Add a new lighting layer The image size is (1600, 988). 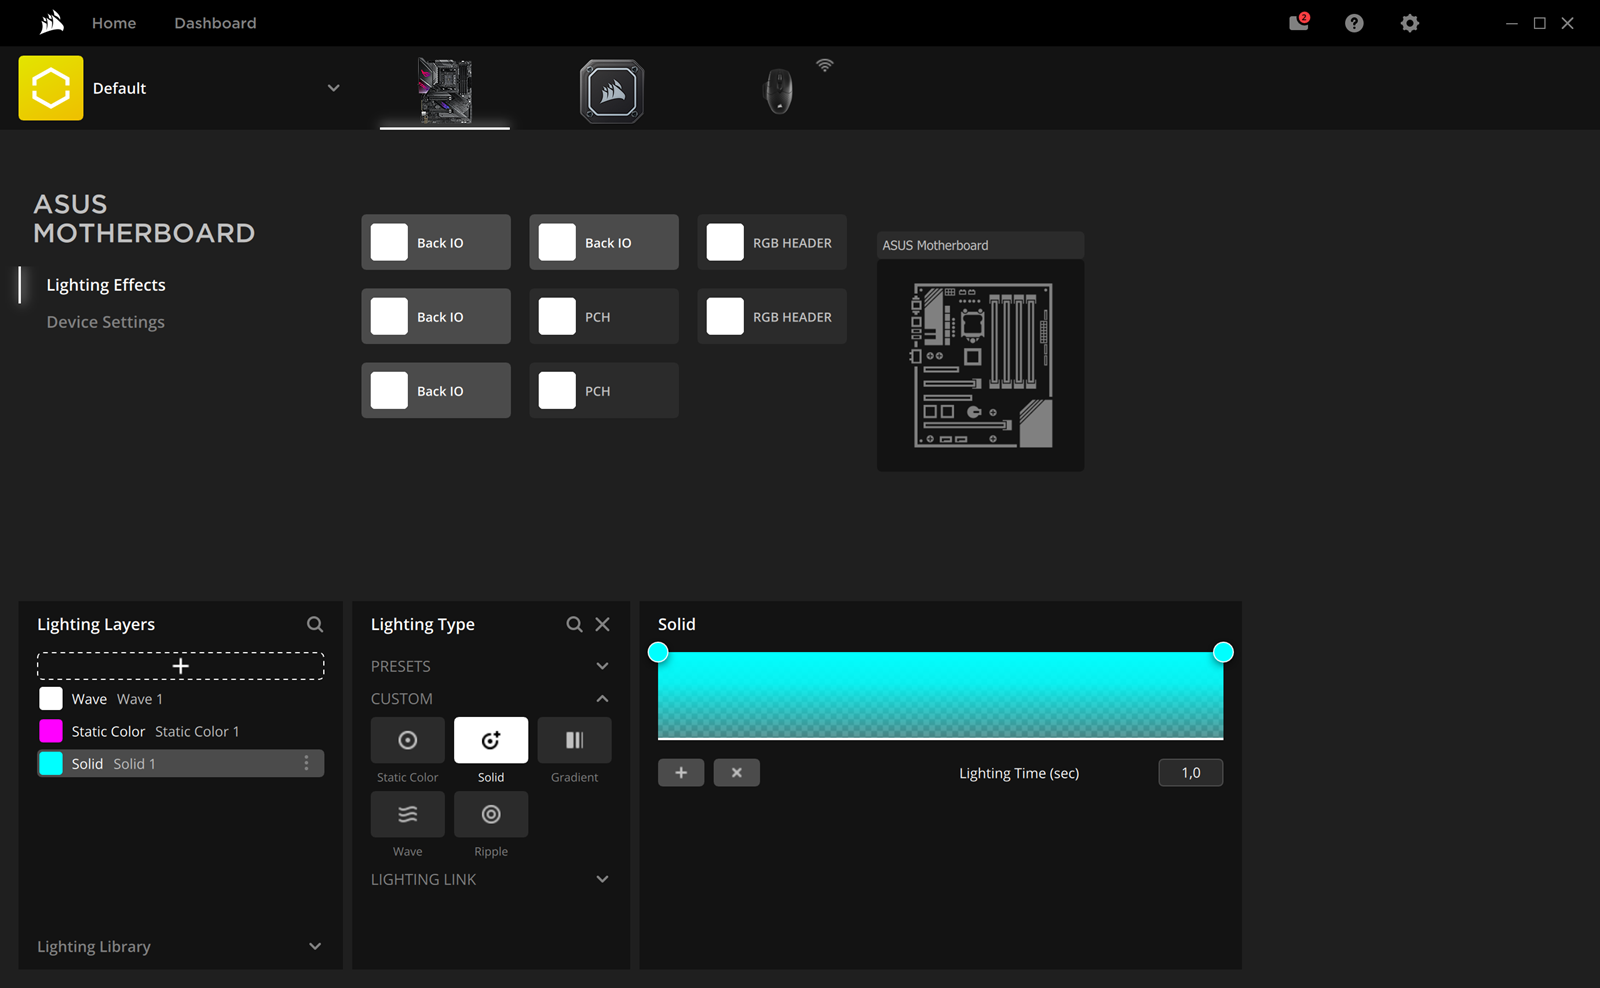coord(181,666)
